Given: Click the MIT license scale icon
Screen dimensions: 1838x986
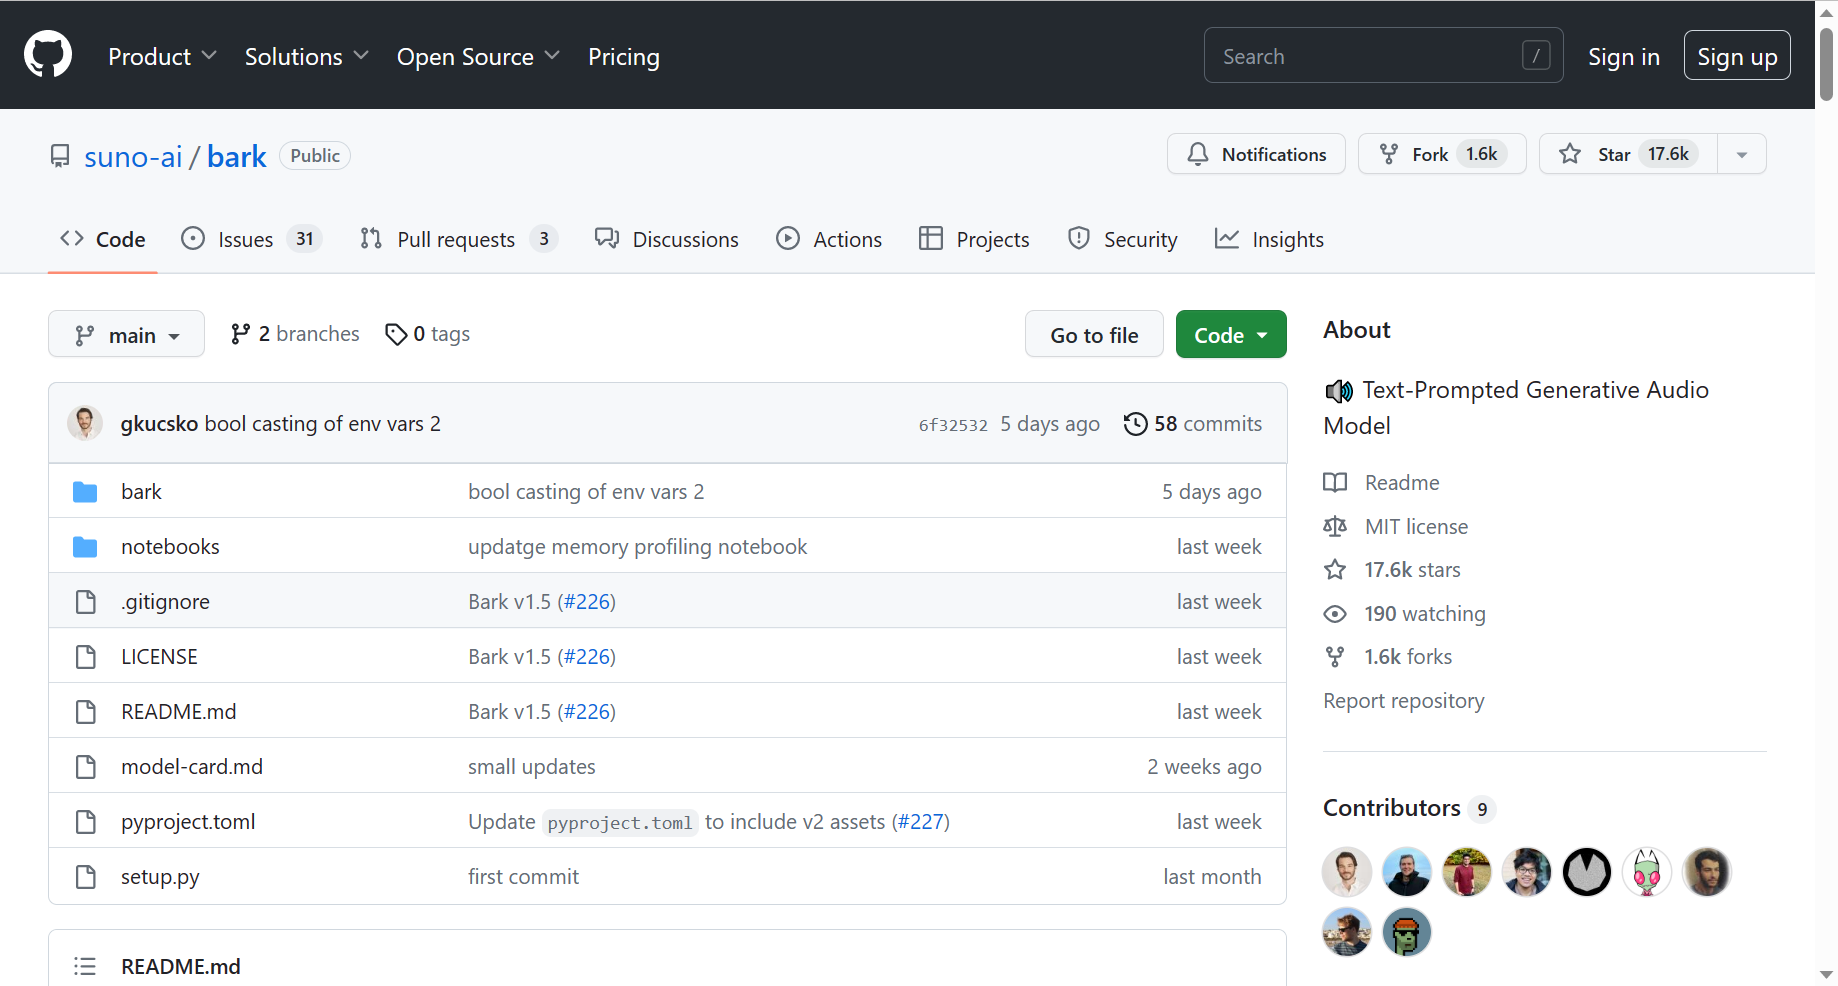Looking at the screenshot, I should [1335, 526].
